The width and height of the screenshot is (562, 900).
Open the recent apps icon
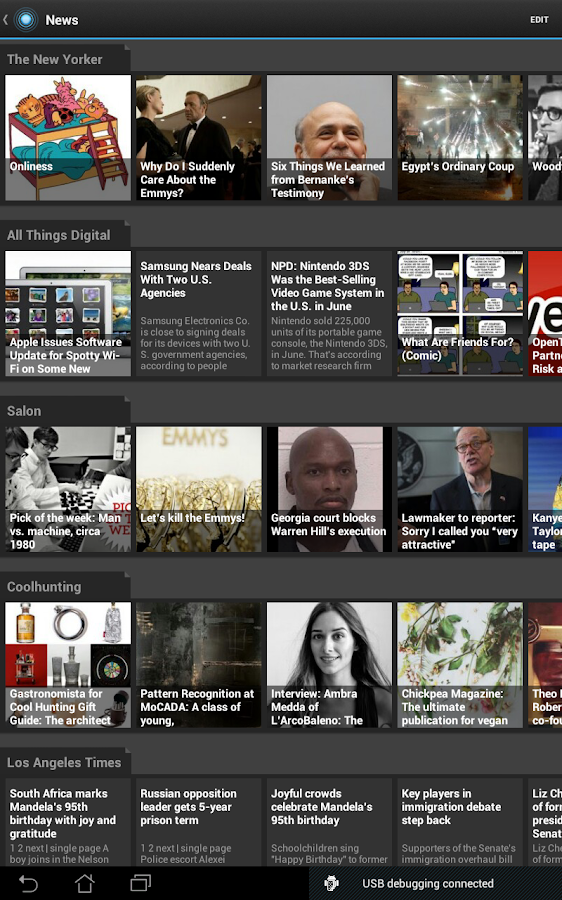[x=141, y=883]
